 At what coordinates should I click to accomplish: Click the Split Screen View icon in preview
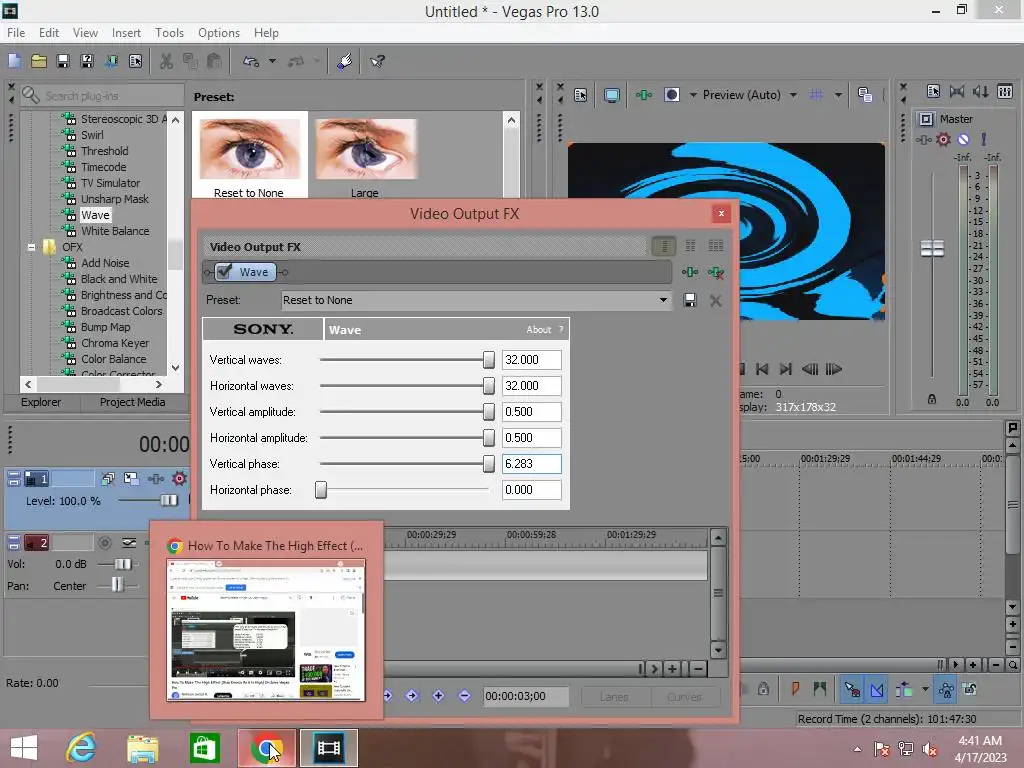(671, 95)
